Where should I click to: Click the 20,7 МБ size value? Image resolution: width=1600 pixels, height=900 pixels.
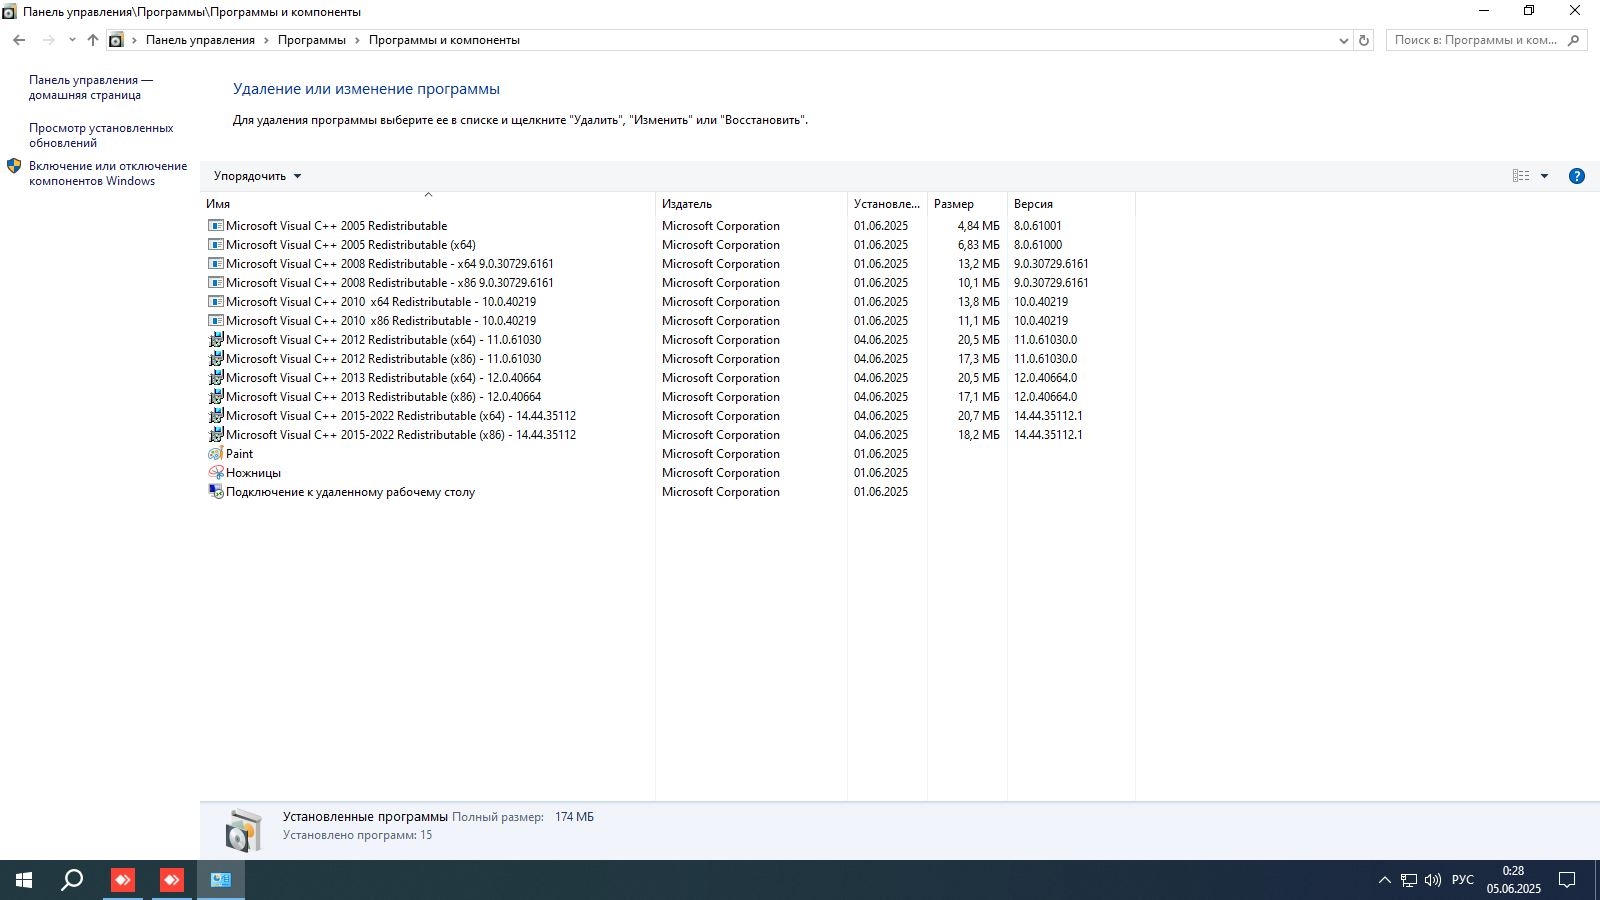[x=978, y=416]
